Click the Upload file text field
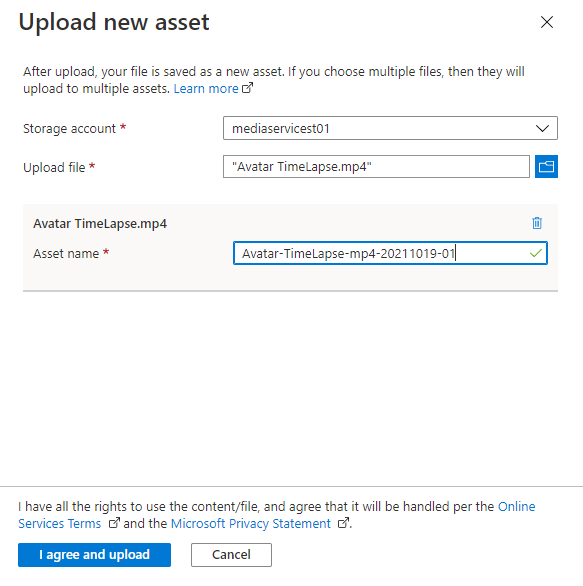This screenshot has width=583, height=586. [376, 167]
